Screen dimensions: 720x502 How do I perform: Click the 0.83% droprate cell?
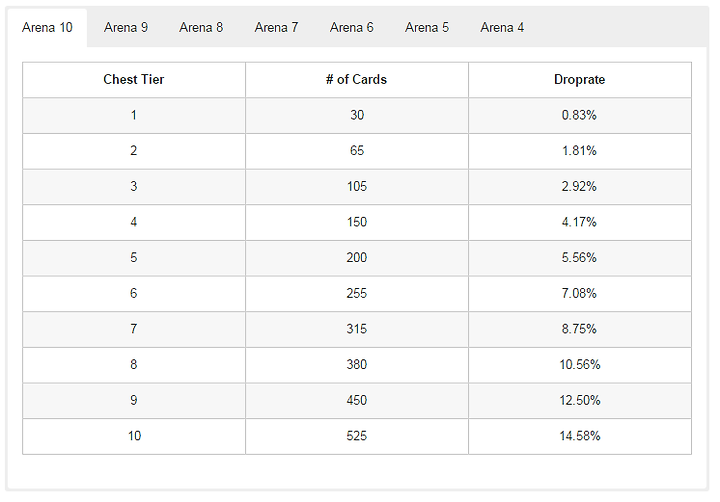(579, 115)
